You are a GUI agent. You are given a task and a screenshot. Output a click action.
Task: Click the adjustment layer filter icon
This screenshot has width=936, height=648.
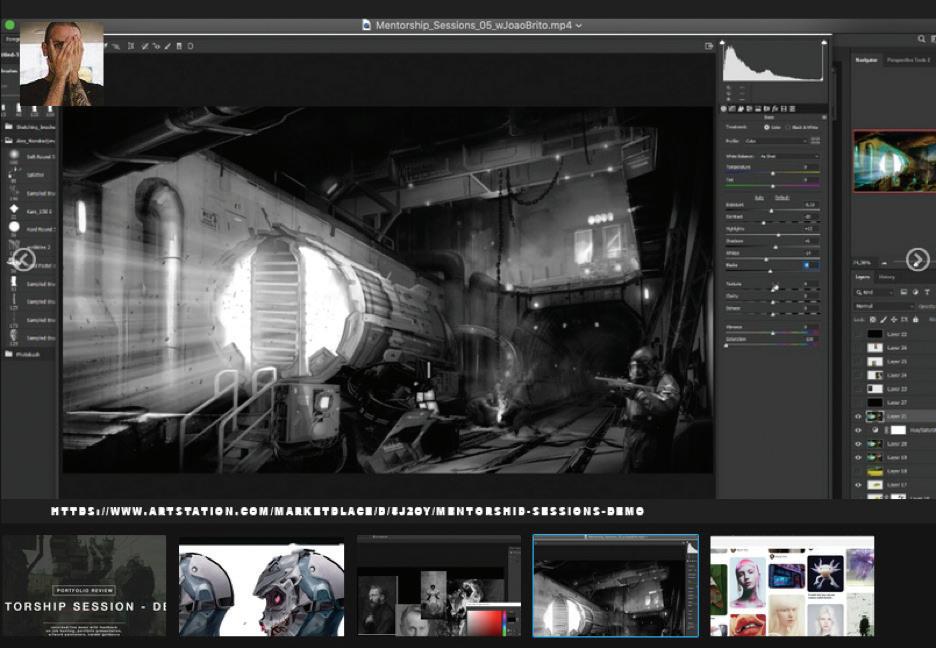pyautogui.click(x=916, y=292)
